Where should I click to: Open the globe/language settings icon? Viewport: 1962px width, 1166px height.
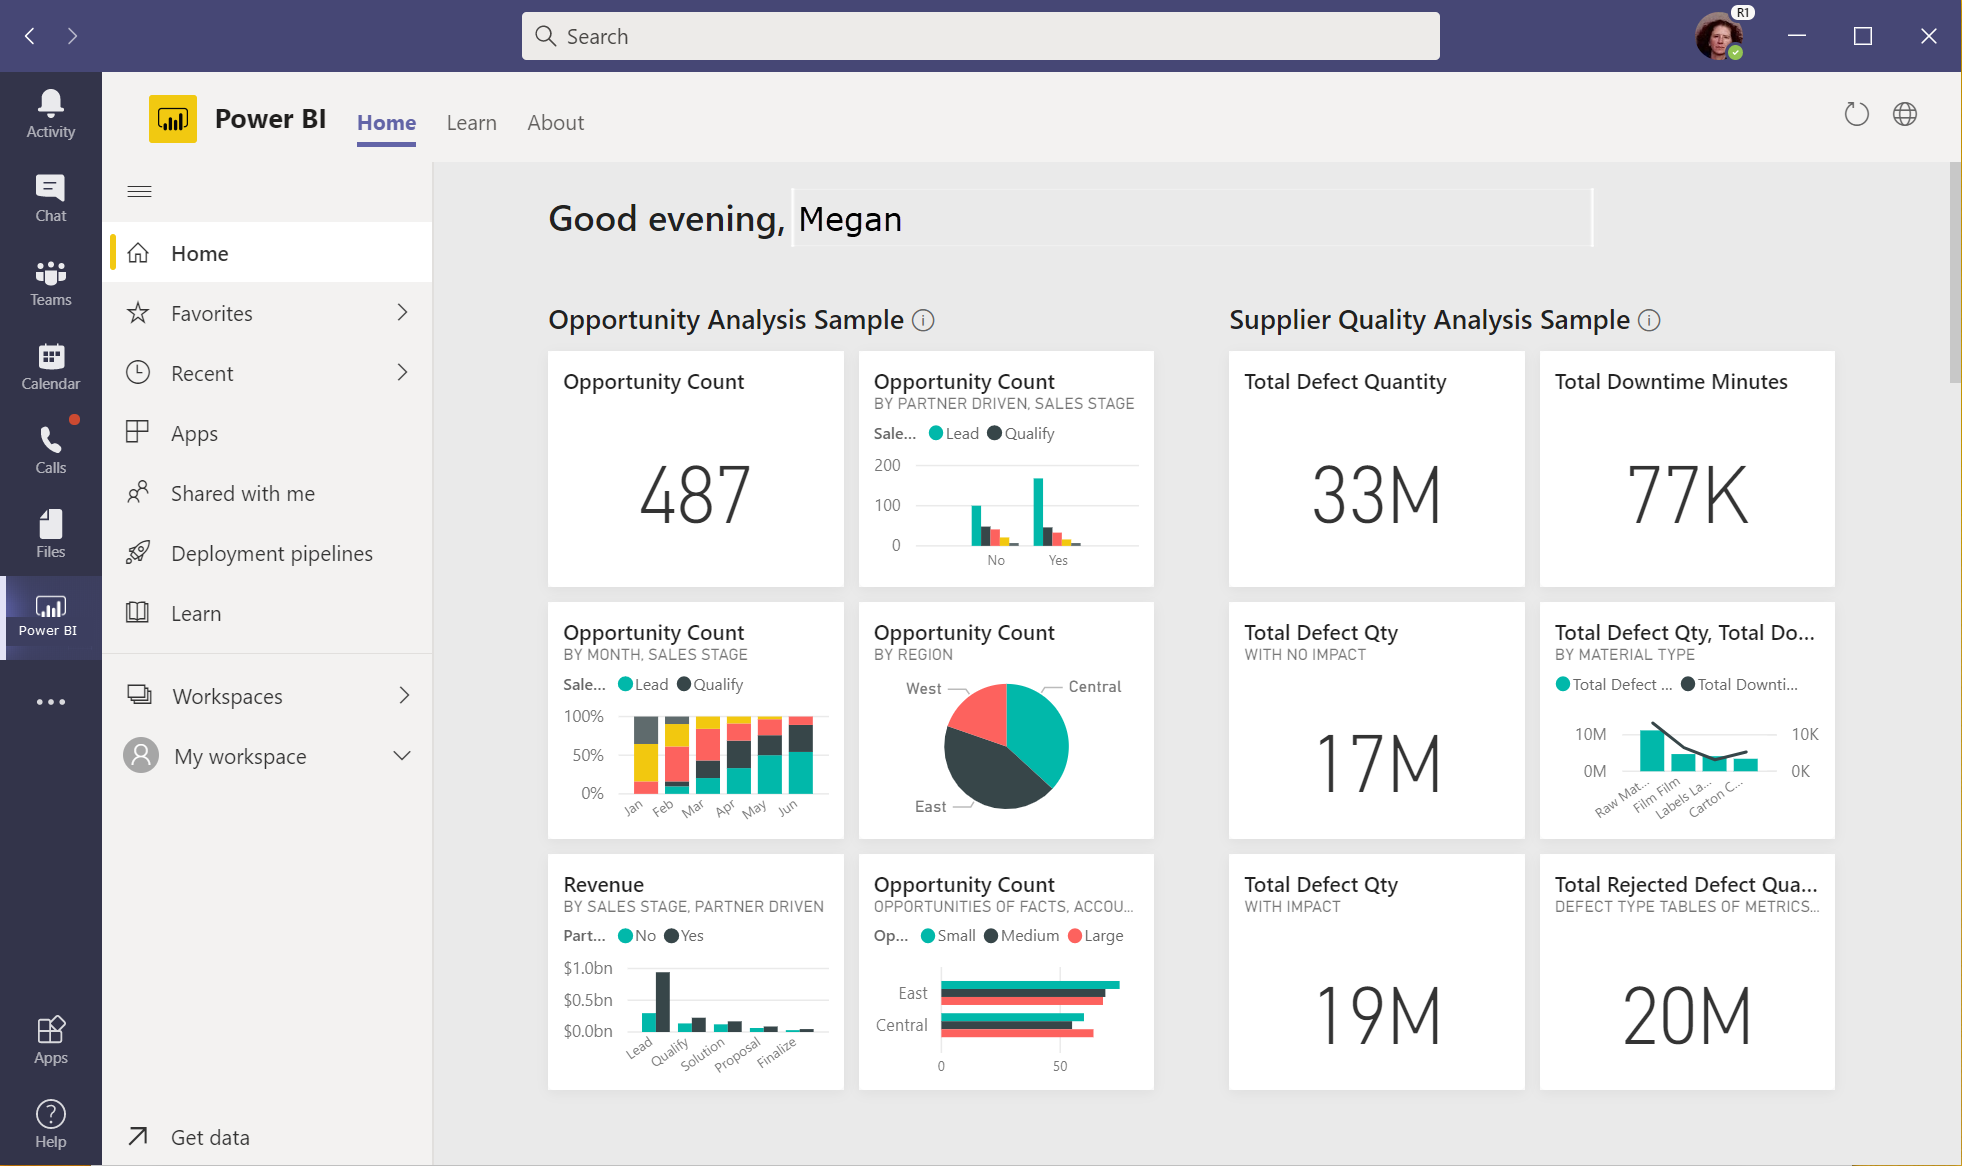(x=1905, y=114)
